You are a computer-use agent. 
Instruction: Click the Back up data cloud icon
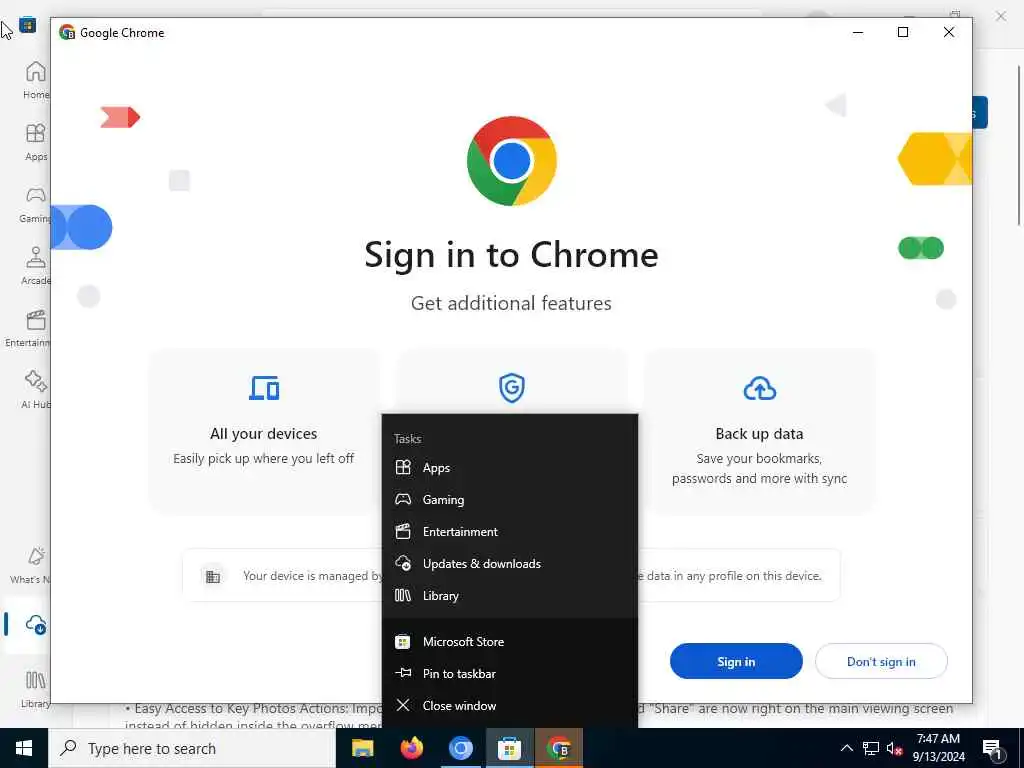click(760, 388)
